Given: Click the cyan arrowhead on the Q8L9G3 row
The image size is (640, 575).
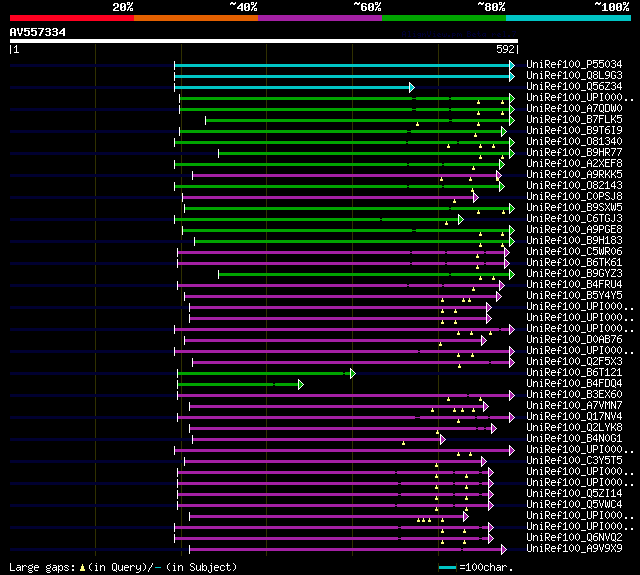Looking at the screenshot, I should [x=512, y=76].
